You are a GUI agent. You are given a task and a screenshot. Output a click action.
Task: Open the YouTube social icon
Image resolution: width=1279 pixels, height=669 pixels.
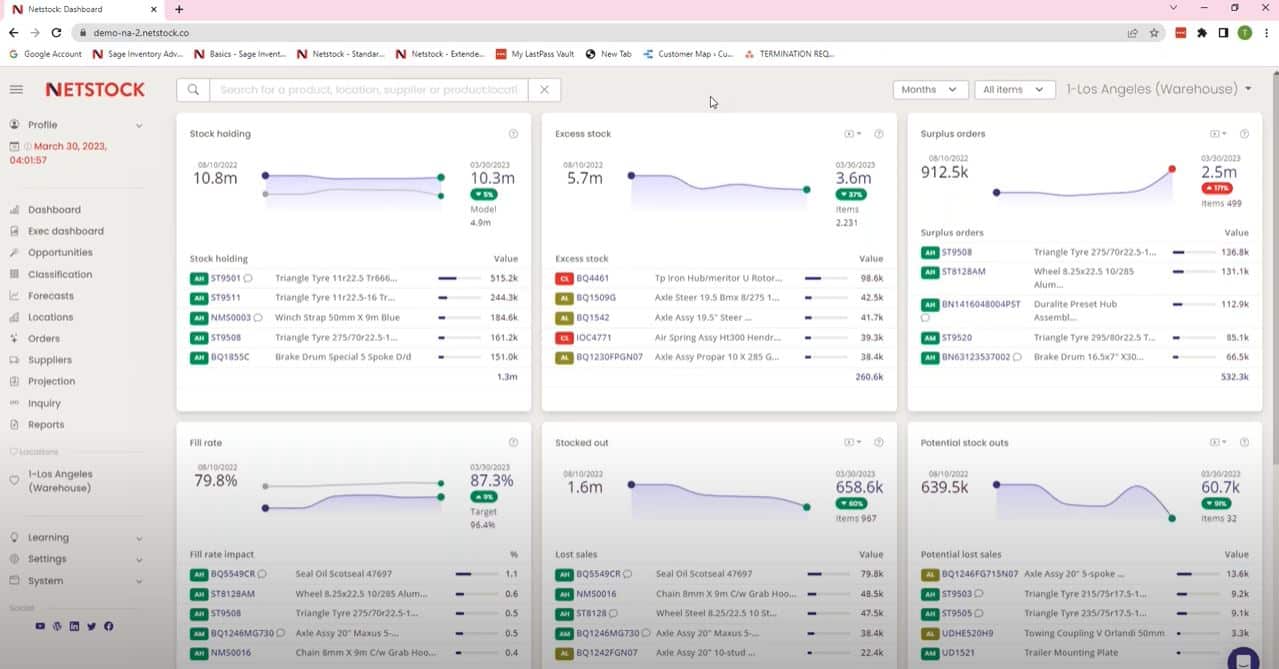tap(40, 626)
